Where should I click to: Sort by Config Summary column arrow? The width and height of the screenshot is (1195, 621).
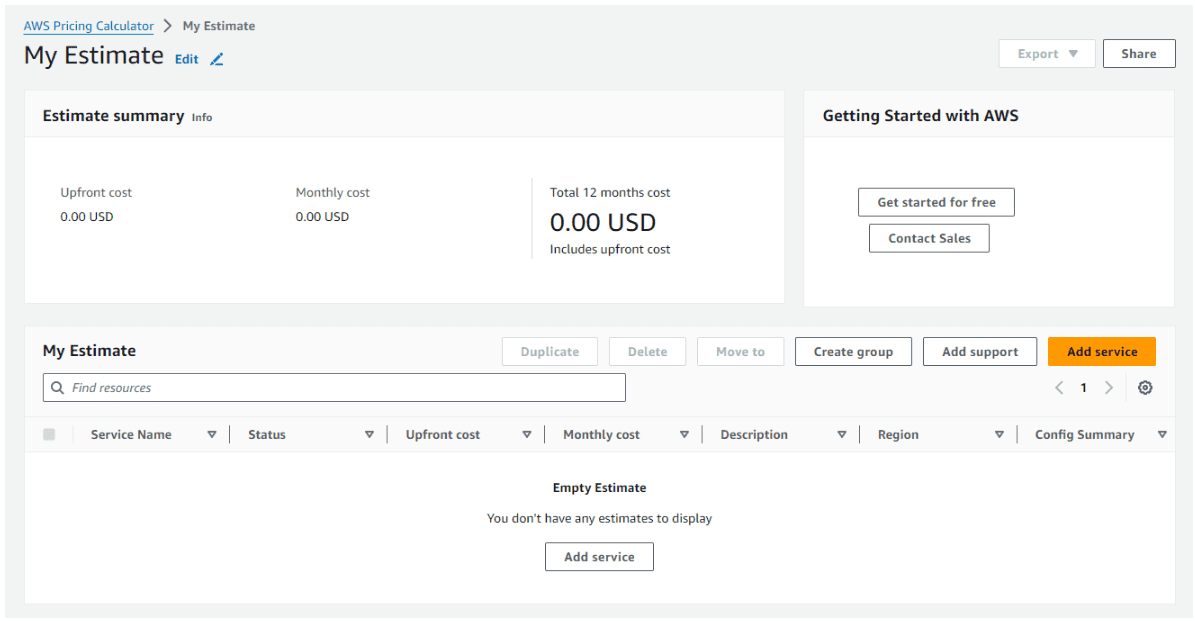(x=1162, y=434)
